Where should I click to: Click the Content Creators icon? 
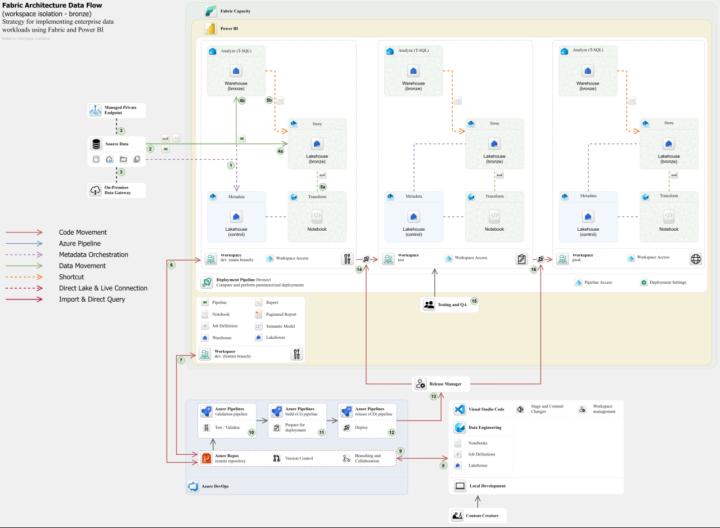[459, 516]
